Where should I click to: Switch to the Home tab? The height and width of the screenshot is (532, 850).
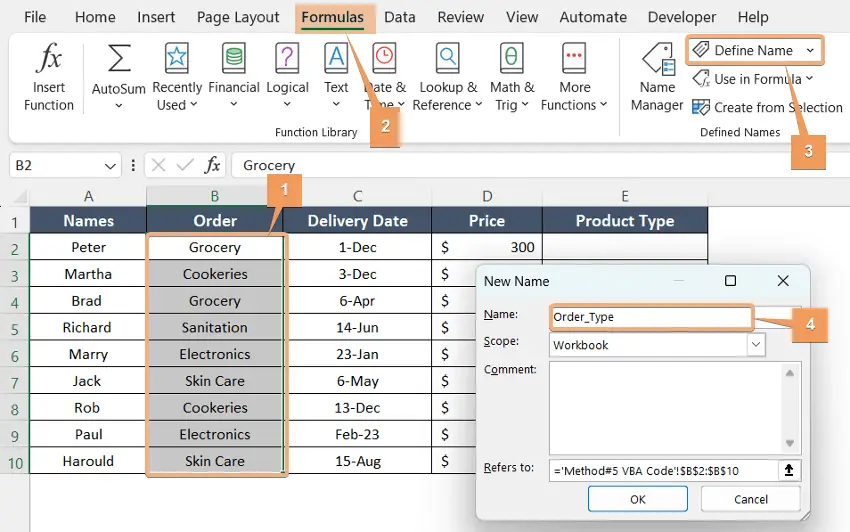point(95,17)
